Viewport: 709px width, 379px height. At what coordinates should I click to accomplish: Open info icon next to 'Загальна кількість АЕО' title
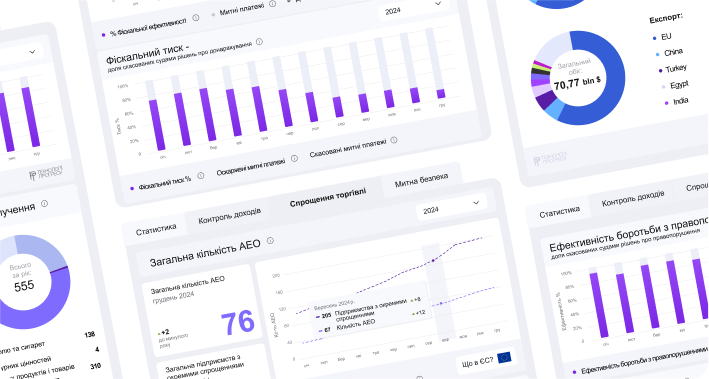point(270,241)
